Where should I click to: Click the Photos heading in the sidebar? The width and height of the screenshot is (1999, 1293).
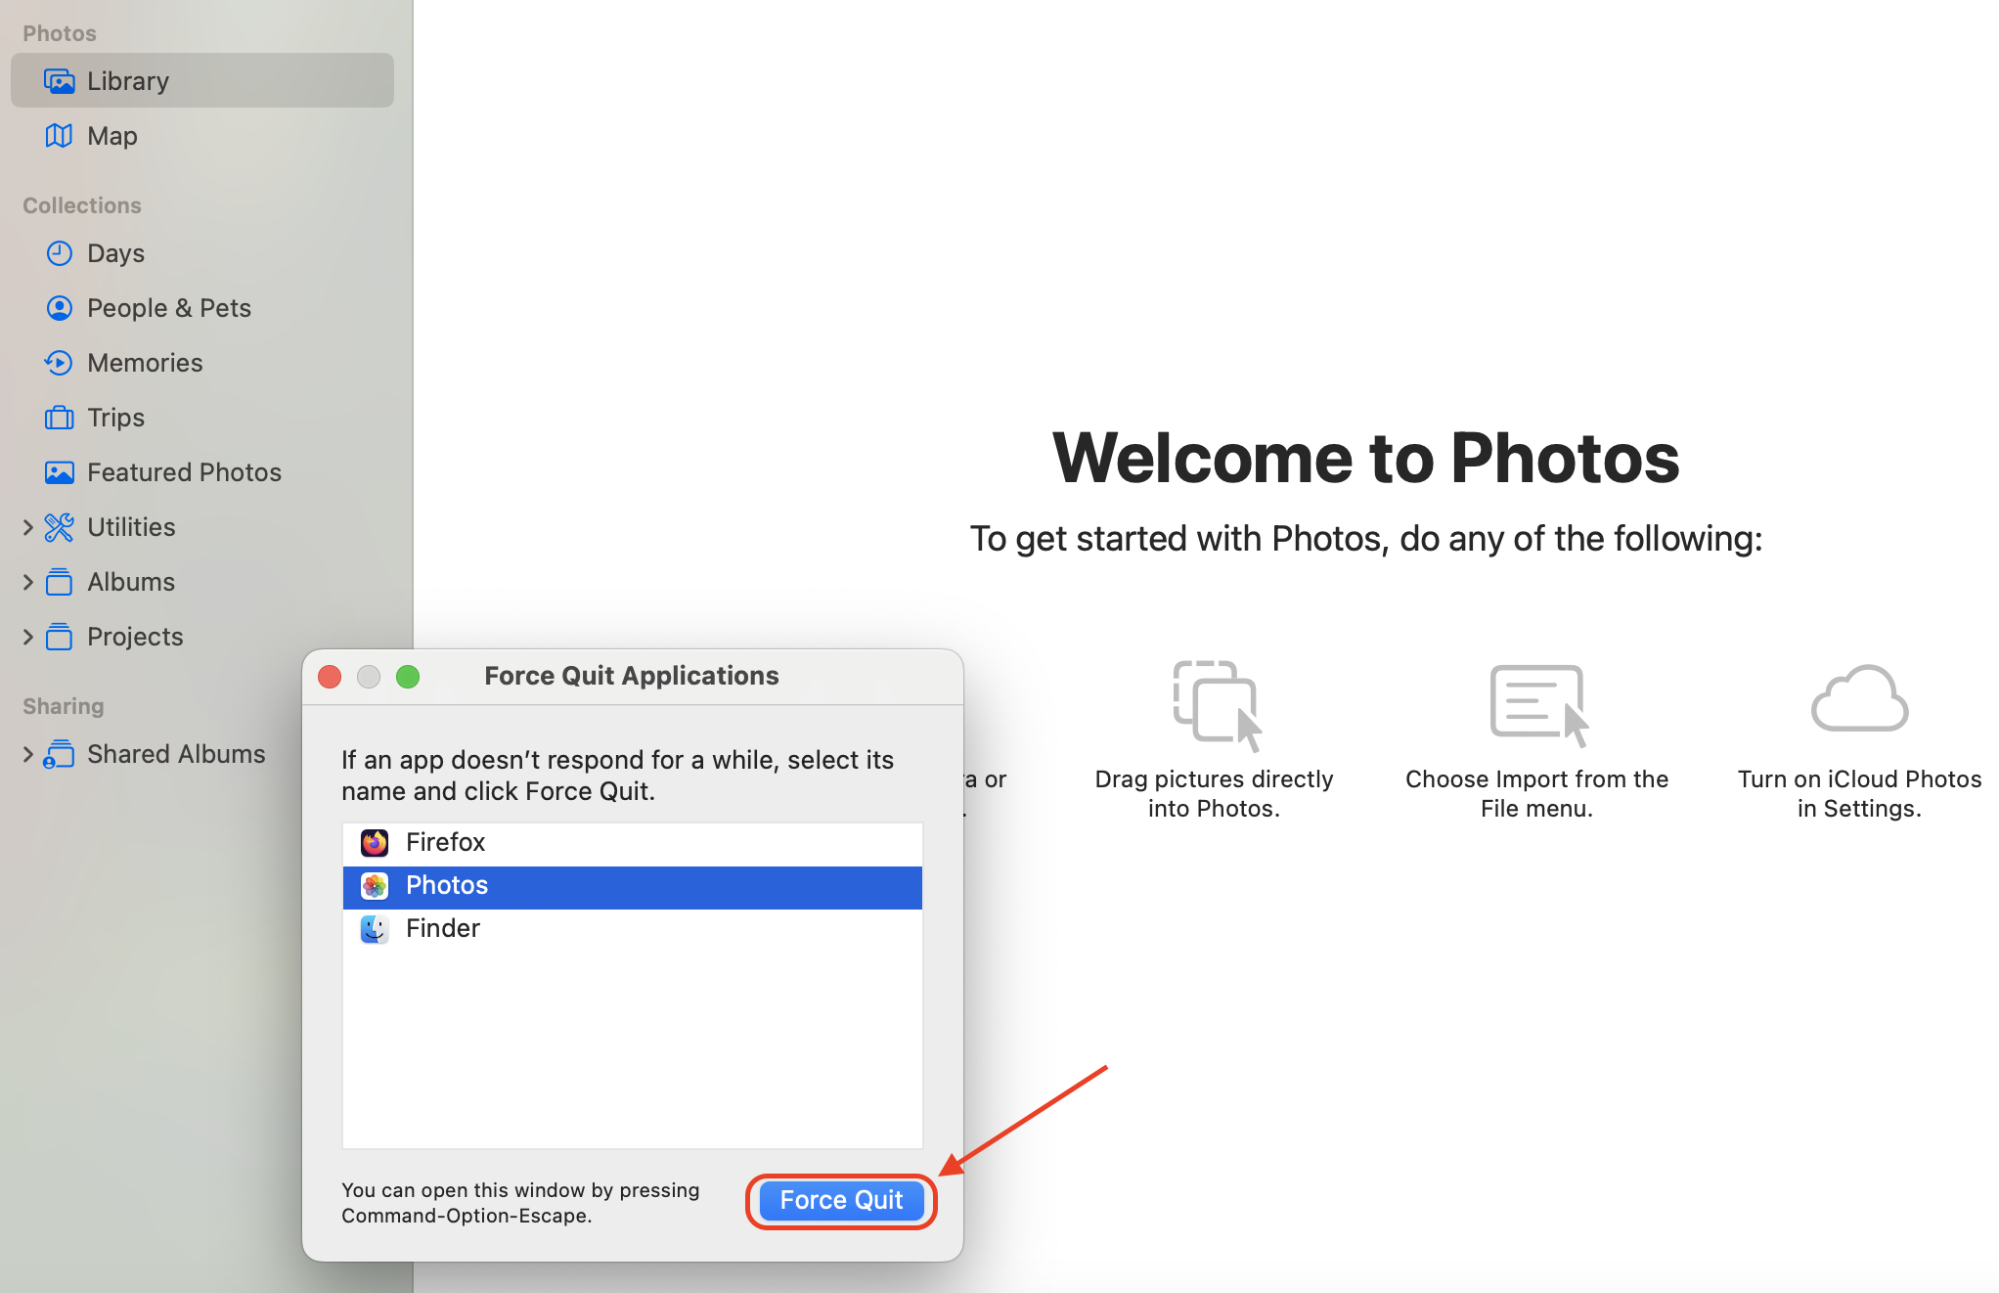pyautogui.click(x=58, y=32)
